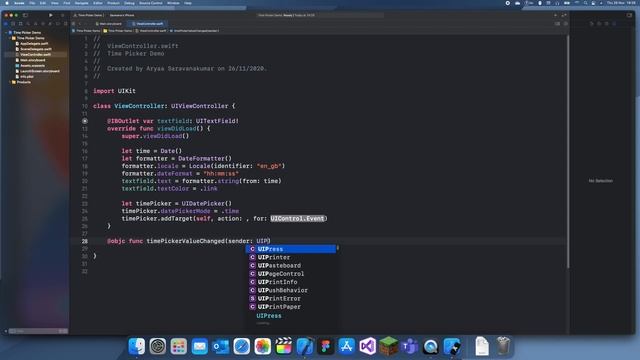This screenshot has width=640, height=360.
Task: Click the UIControl.Event placeholder token
Action: click(x=298, y=218)
